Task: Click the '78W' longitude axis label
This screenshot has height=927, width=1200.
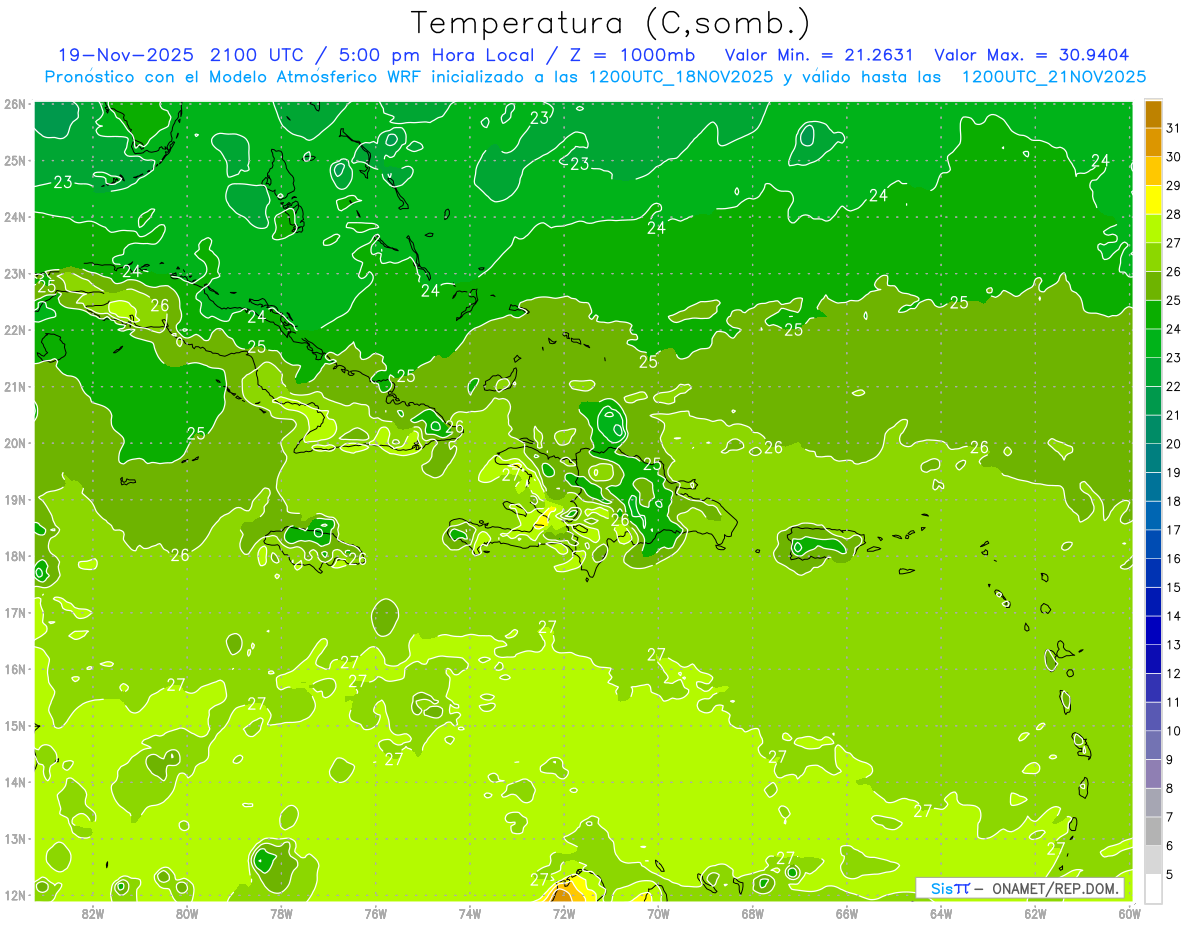Action: [x=281, y=913]
